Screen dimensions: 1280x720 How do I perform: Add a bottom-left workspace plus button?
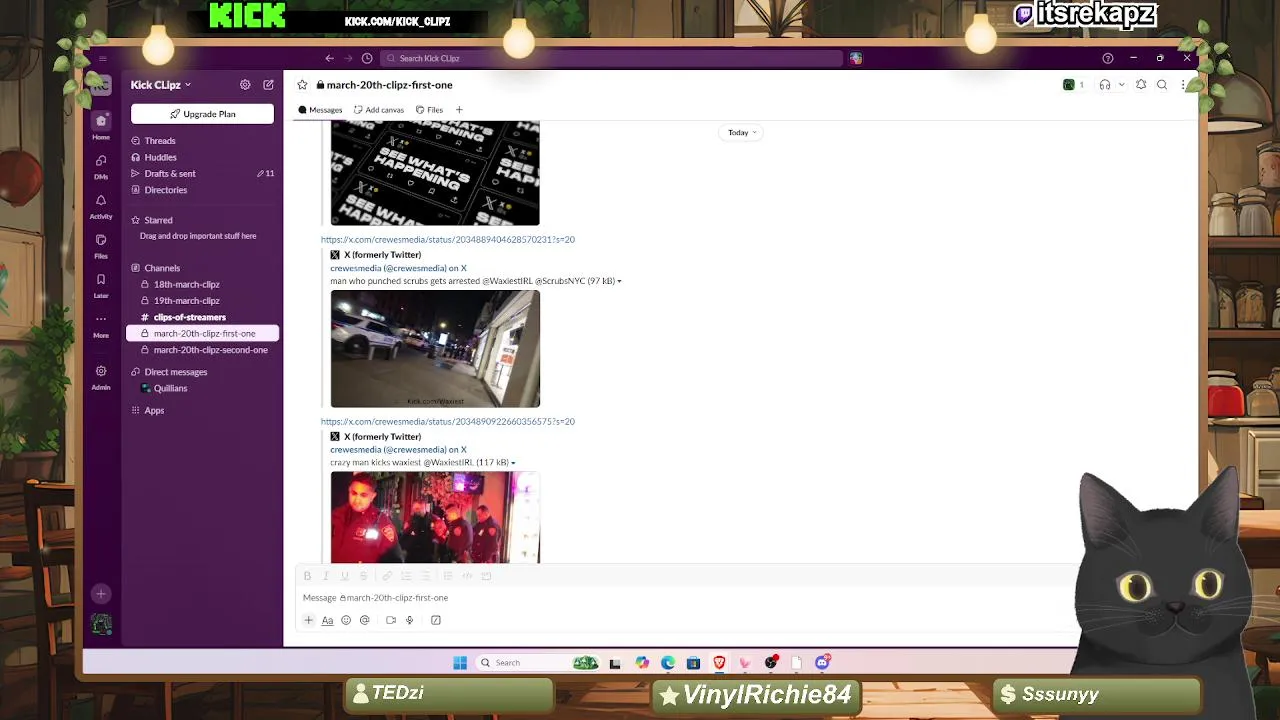coord(101,594)
